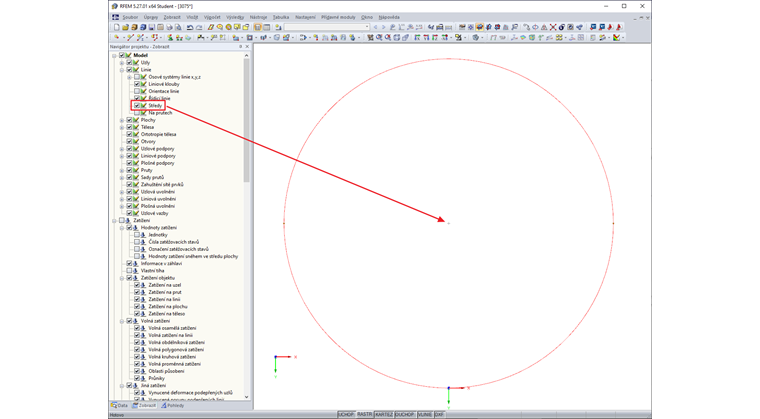Click the triangle warning-shaped toolbar icon

(544, 27)
